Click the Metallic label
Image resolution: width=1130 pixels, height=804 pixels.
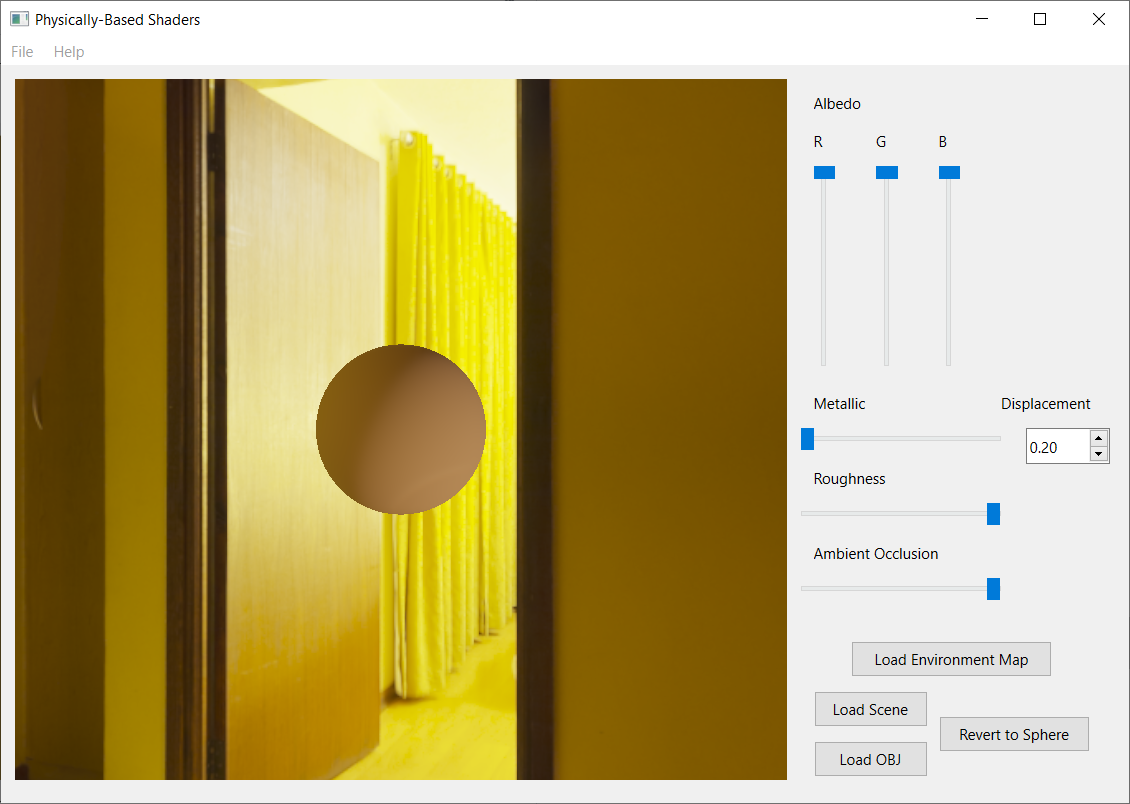(839, 404)
